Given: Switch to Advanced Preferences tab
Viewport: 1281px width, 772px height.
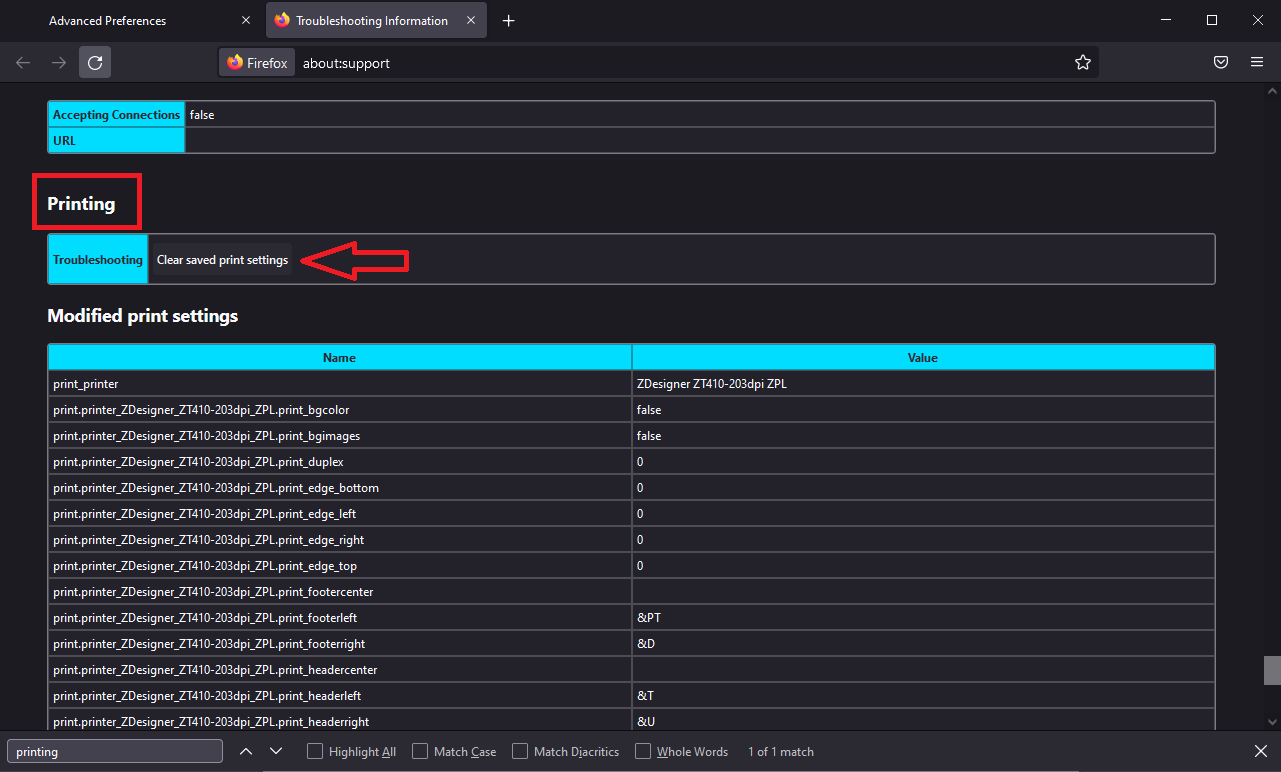Looking at the screenshot, I should pyautogui.click(x=133, y=21).
